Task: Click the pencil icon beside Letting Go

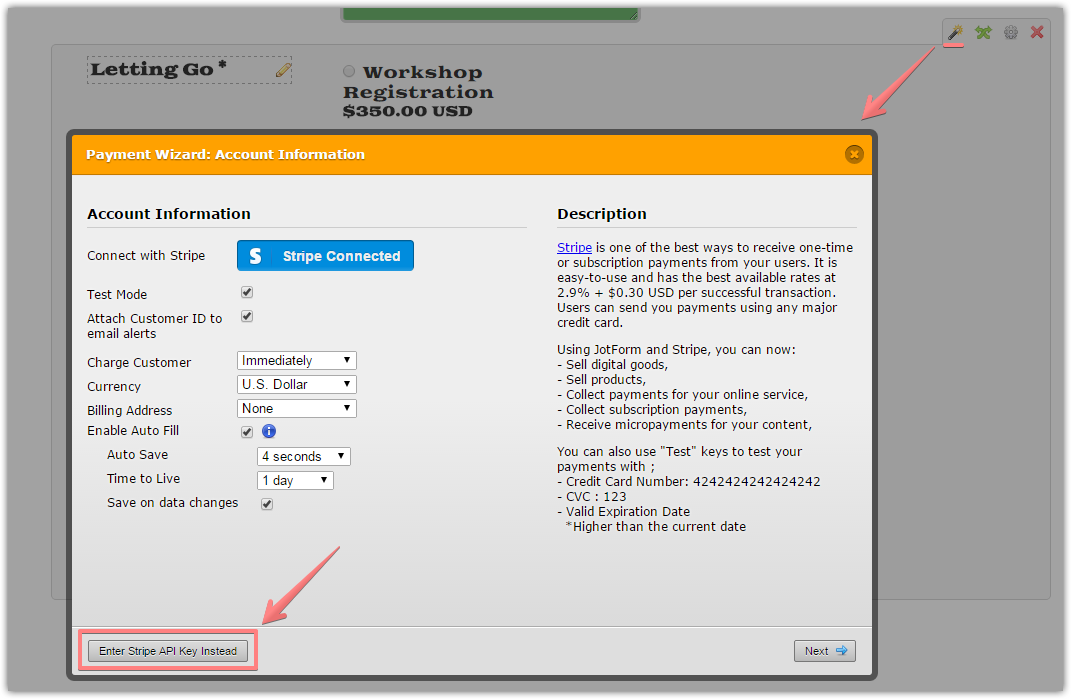Action: 283,70
